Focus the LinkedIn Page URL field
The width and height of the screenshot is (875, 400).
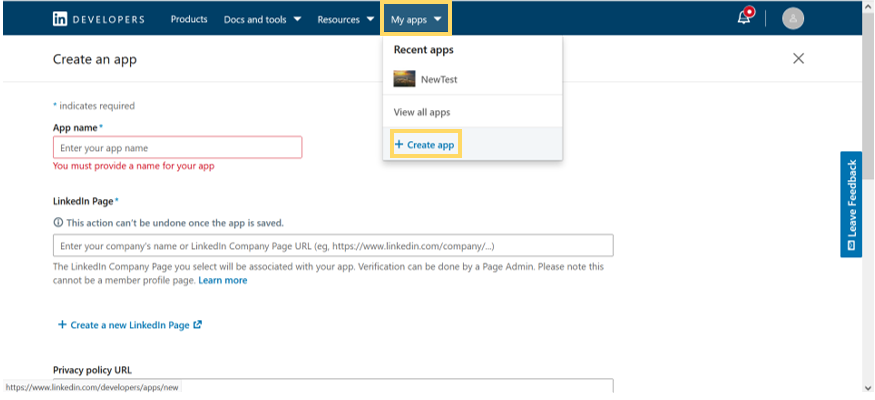point(333,245)
